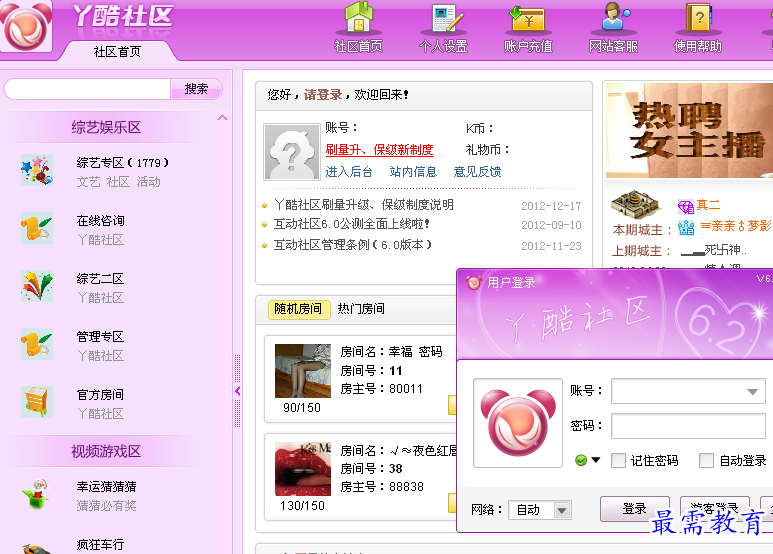This screenshot has width=773, height=554.
Task: Click the 房间名：幸福 密码 text
Action: [391, 351]
